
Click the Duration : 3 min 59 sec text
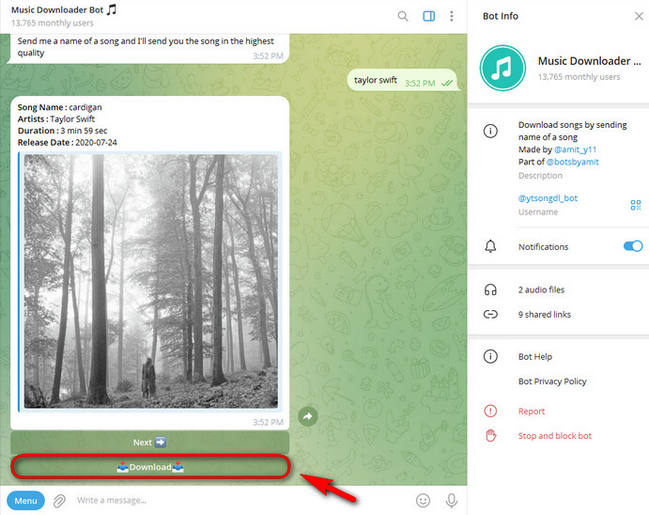click(x=62, y=131)
